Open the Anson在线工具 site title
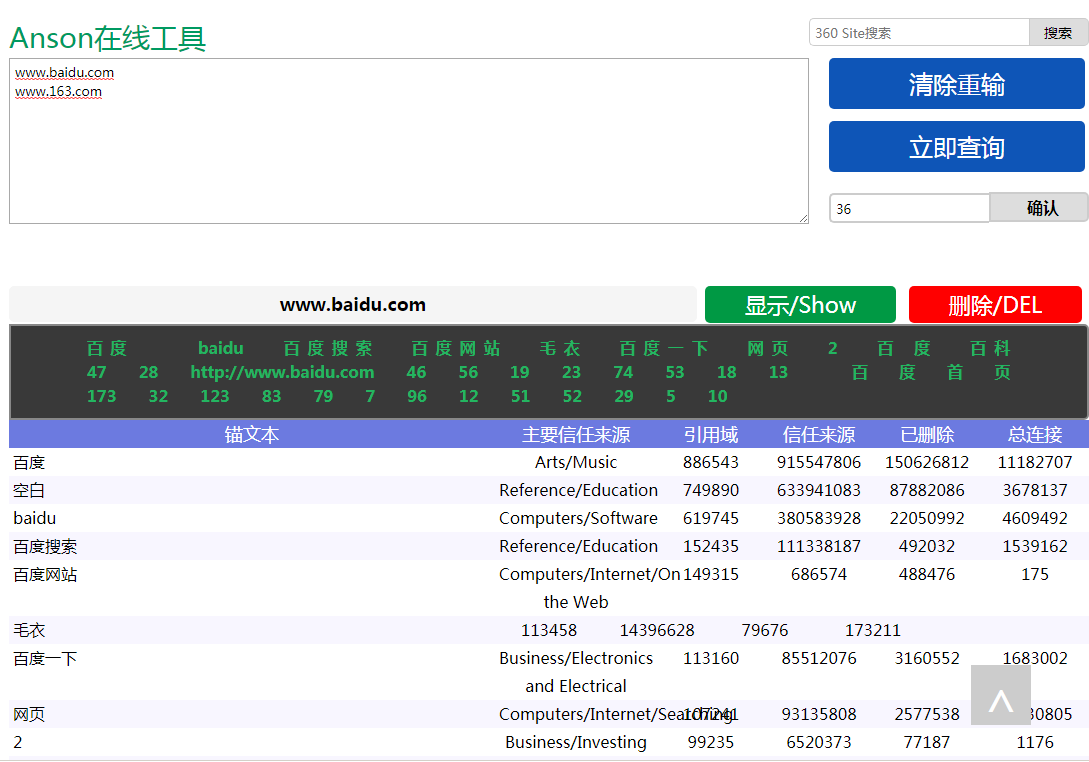This screenshot has height=762, width=1089. tap(108, 39)
